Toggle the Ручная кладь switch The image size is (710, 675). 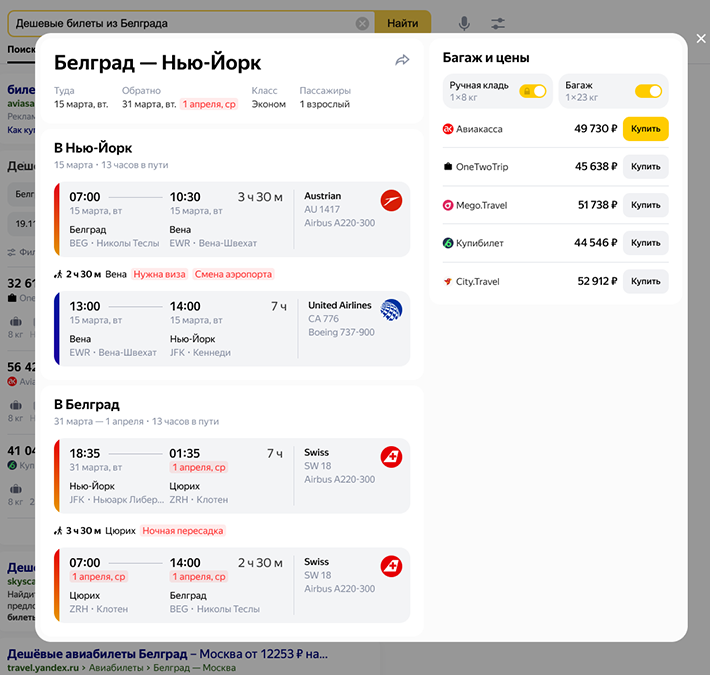click(x=532, y=91)
